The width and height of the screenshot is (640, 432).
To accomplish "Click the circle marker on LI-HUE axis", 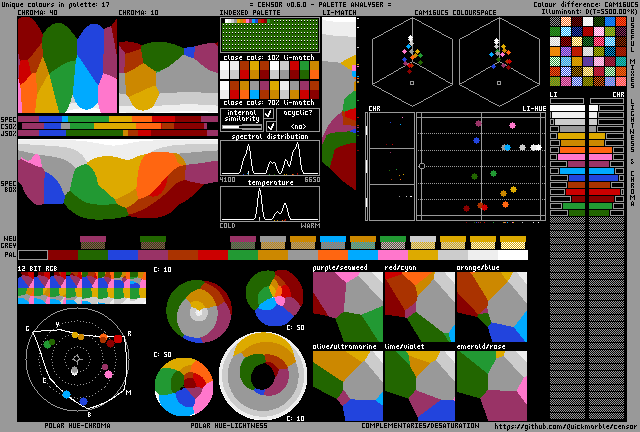I will click(x=422, y=166).
